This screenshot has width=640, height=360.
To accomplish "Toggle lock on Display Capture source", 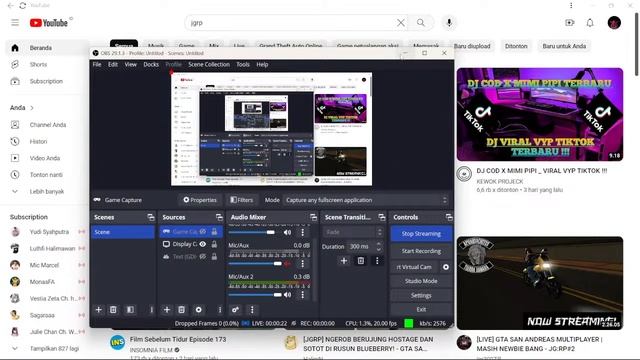I will 214,244.
